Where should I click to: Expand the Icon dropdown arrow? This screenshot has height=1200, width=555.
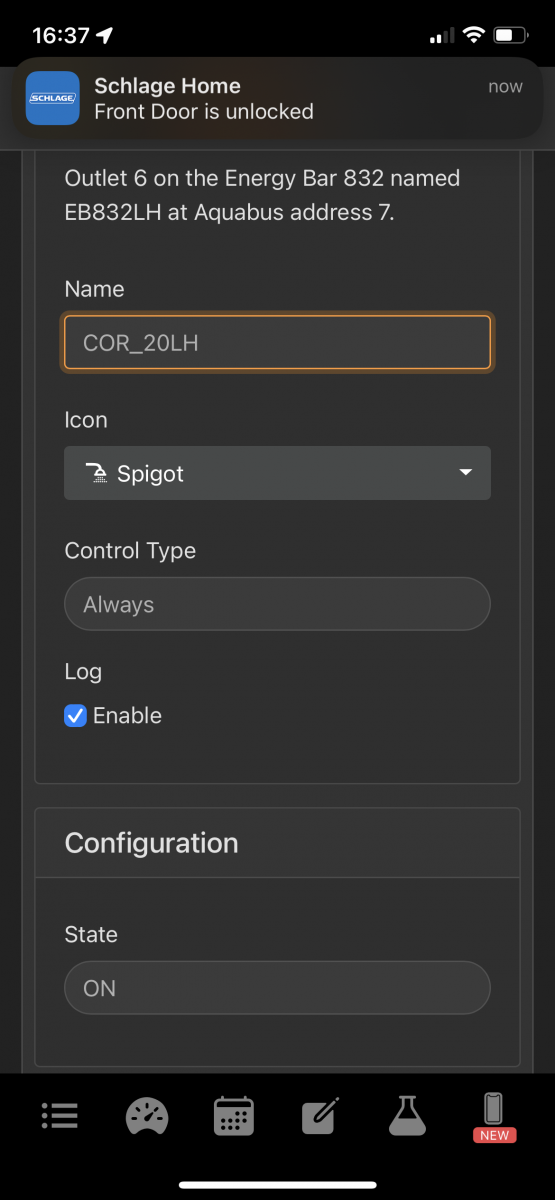[x=465, y=472]
